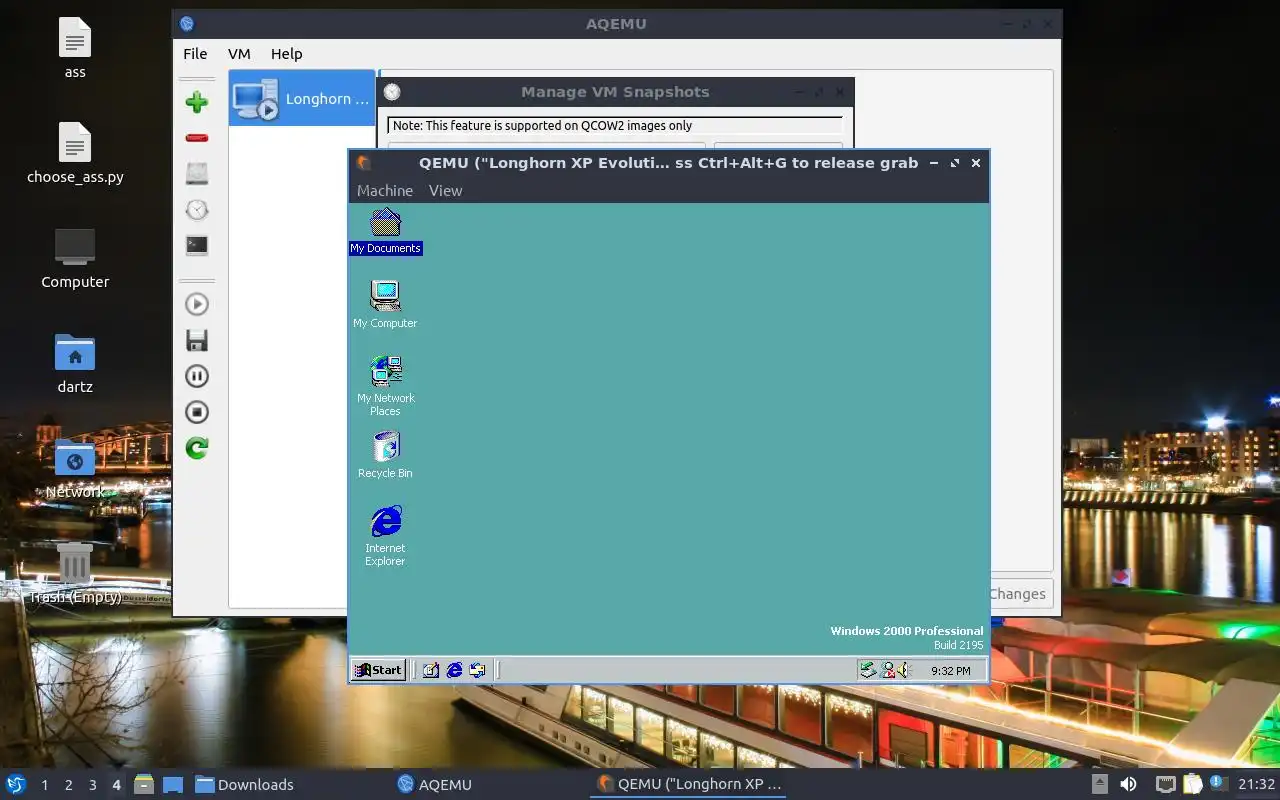Viewport: 1280px width, 800px height.
Task: Click the show desktop launcher in the panel
Action: pyautogui.click(x=172, y=784)
